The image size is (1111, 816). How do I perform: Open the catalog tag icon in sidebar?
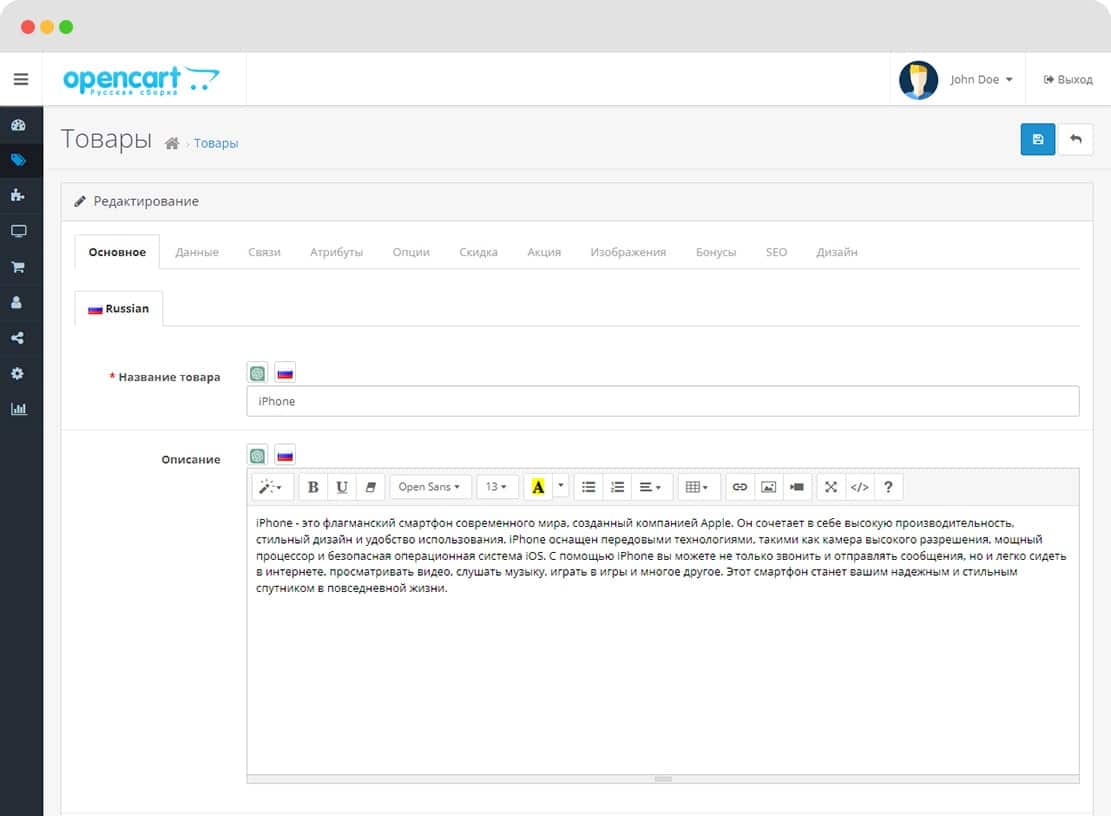18,160
